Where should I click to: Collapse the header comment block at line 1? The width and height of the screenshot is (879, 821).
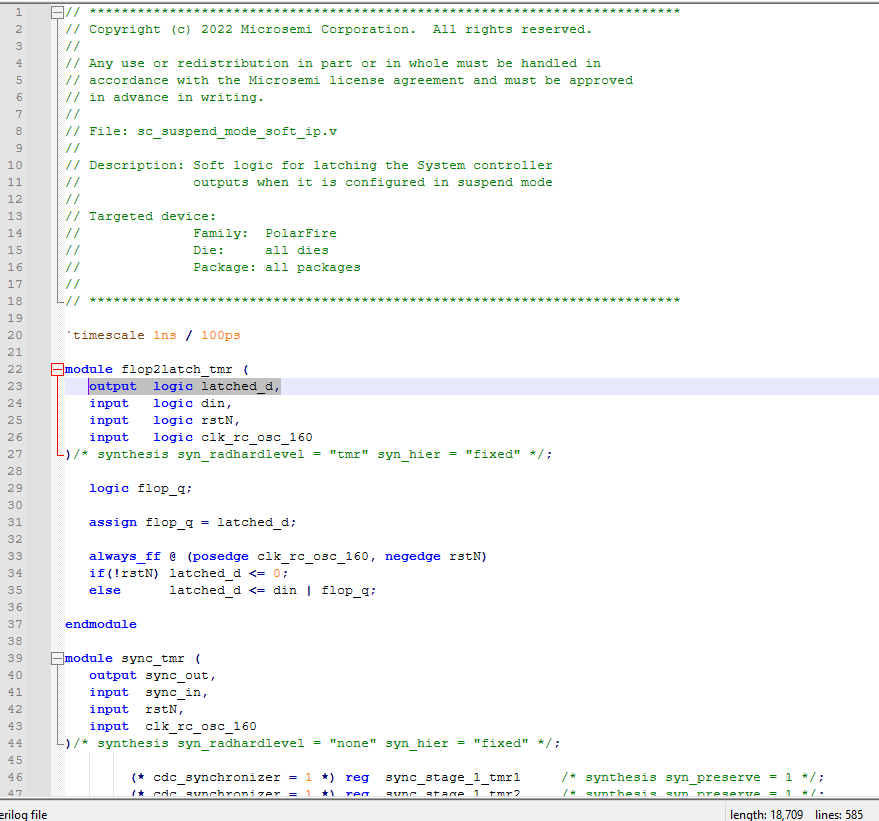[57, 12]
